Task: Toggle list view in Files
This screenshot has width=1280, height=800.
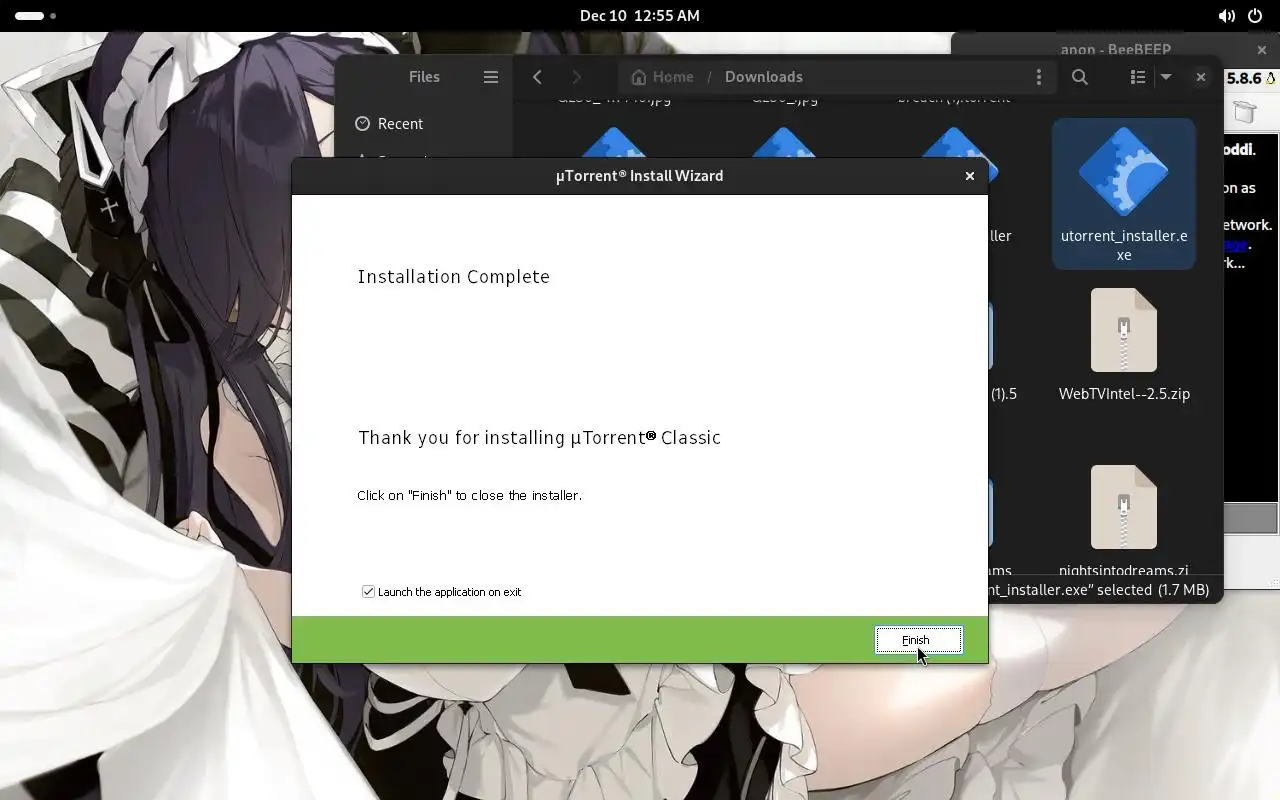Action: 1137,77
